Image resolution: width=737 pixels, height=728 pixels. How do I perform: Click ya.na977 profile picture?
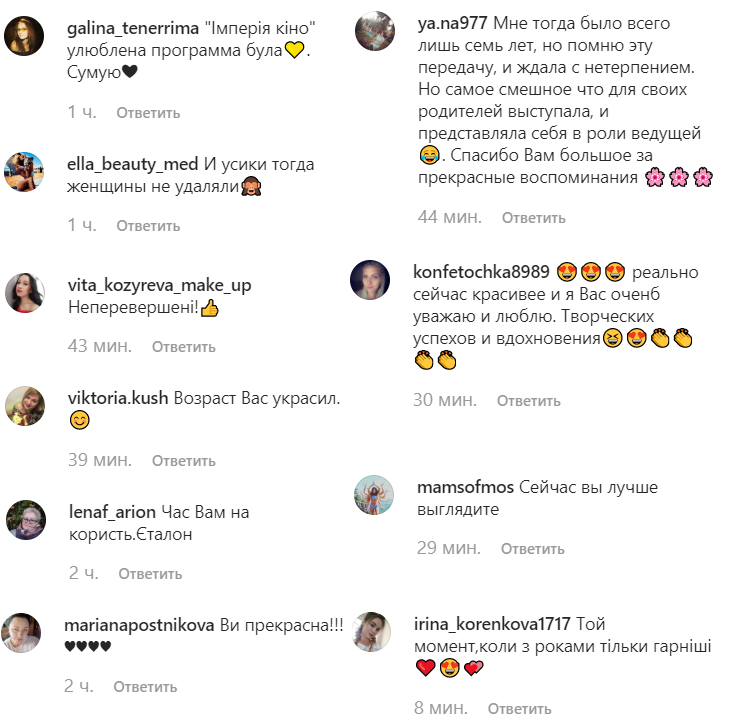375,31
